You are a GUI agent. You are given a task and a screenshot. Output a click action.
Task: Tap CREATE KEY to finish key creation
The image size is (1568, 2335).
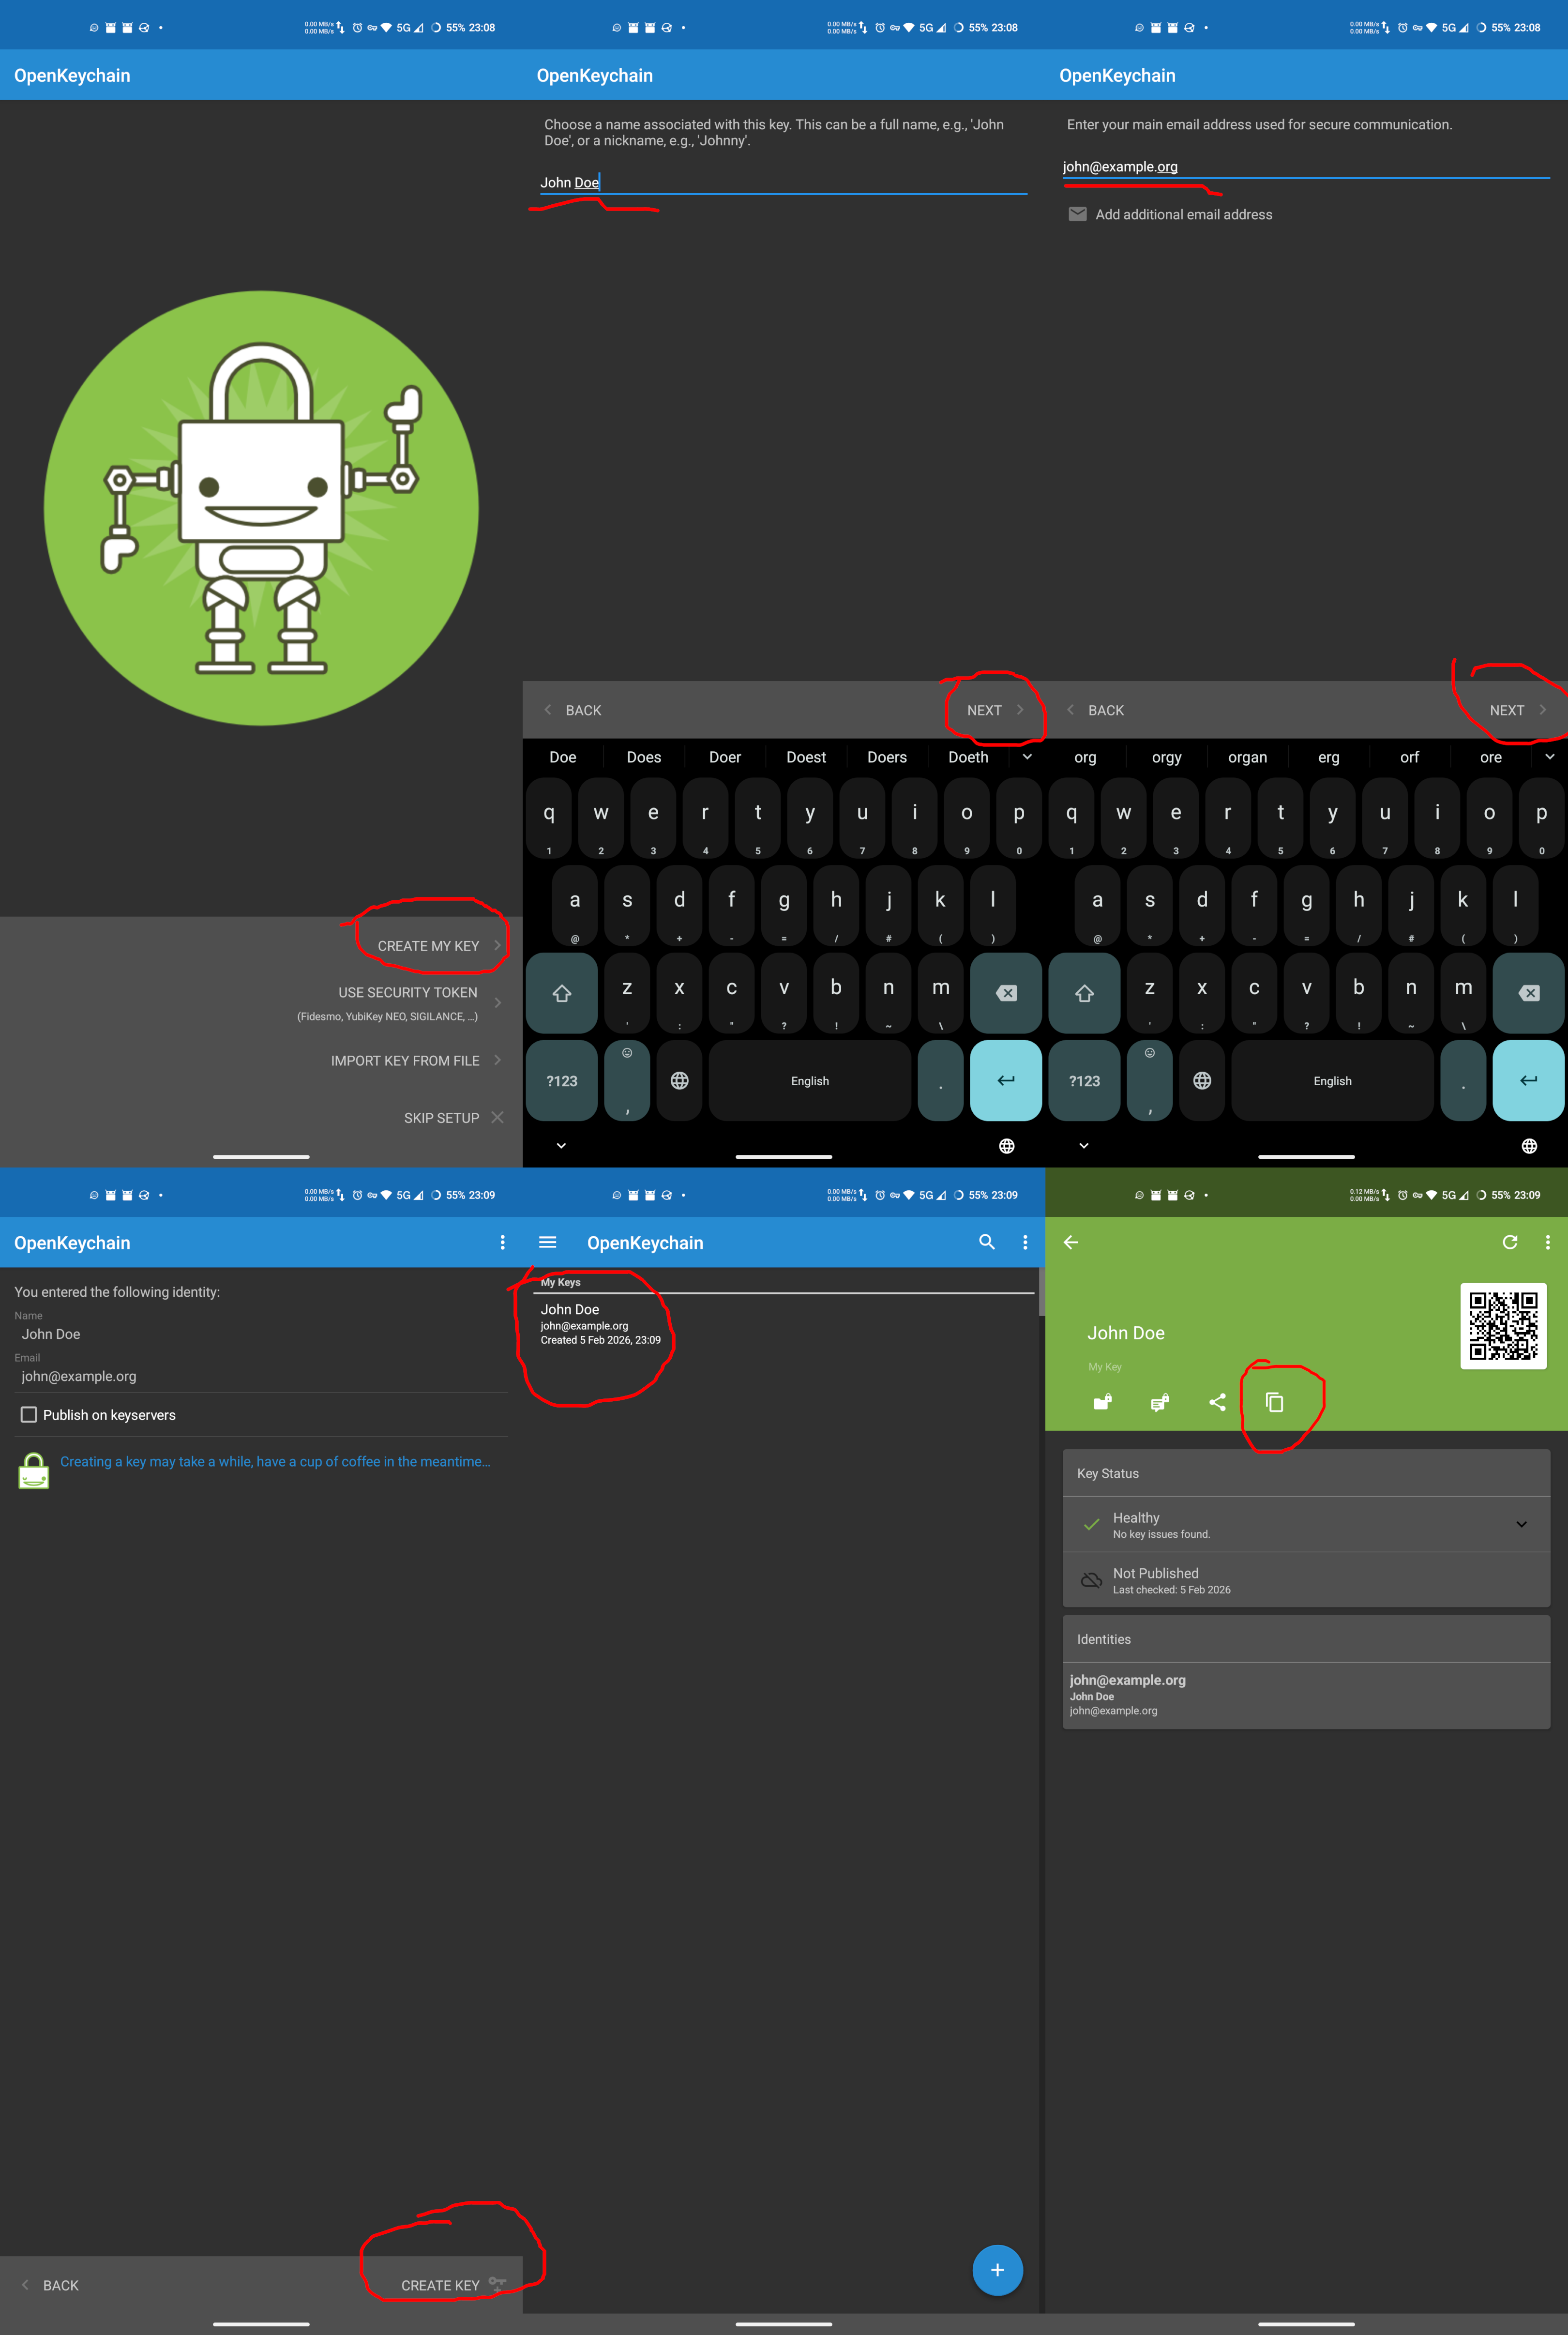(440, 2284)
